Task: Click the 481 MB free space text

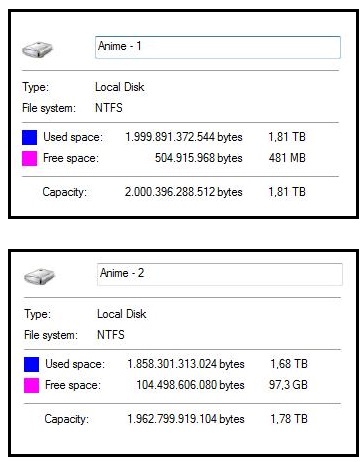Action: pyautogui.click(x=287, y=158)
